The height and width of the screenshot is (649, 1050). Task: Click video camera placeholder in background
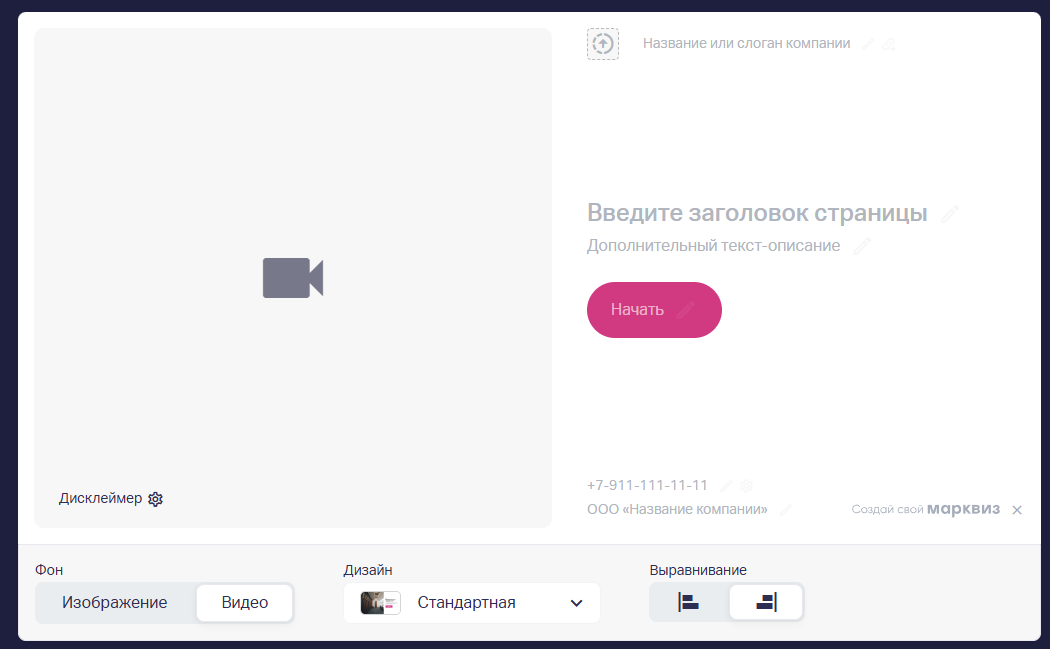293,278
